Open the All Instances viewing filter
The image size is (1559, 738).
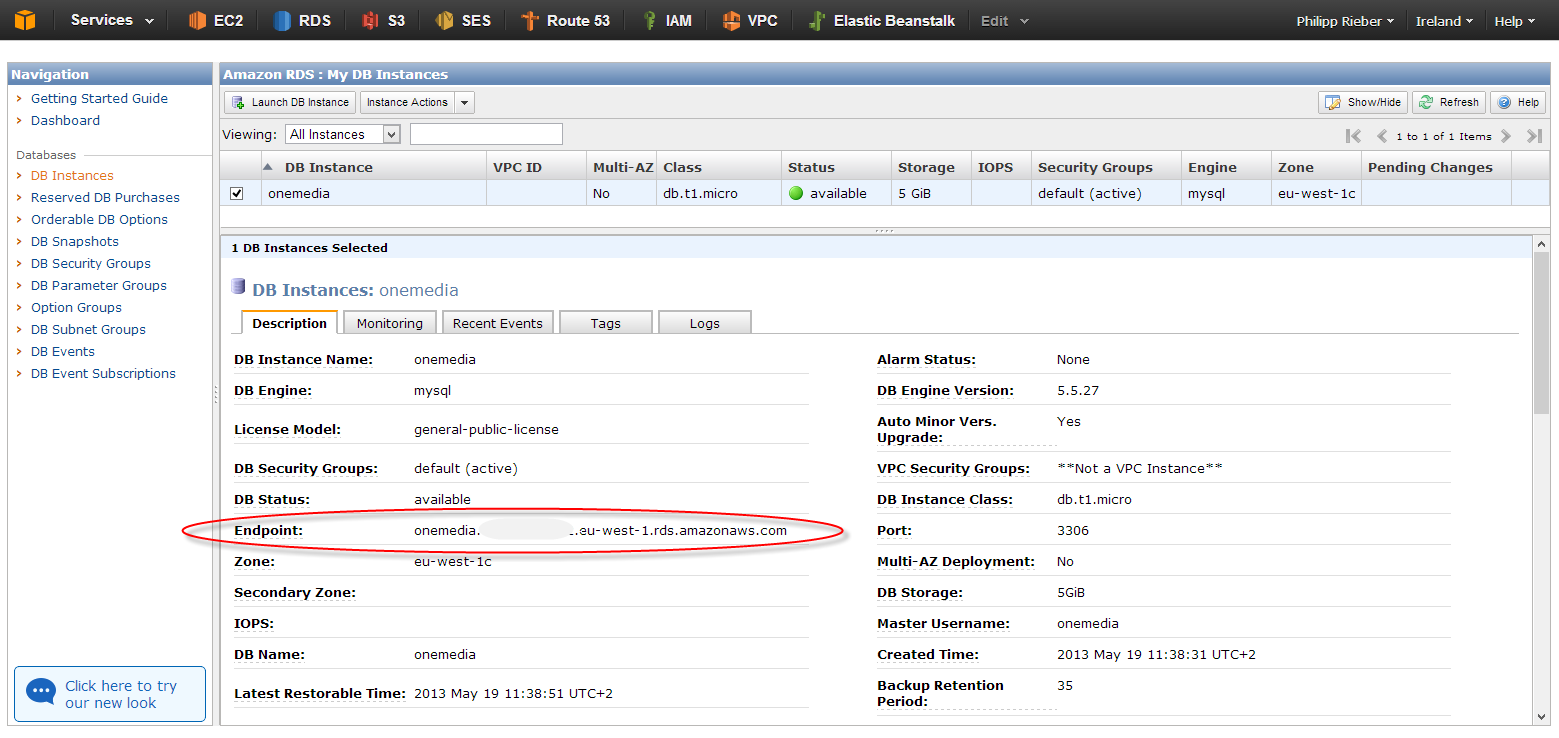tap(343, 134)
